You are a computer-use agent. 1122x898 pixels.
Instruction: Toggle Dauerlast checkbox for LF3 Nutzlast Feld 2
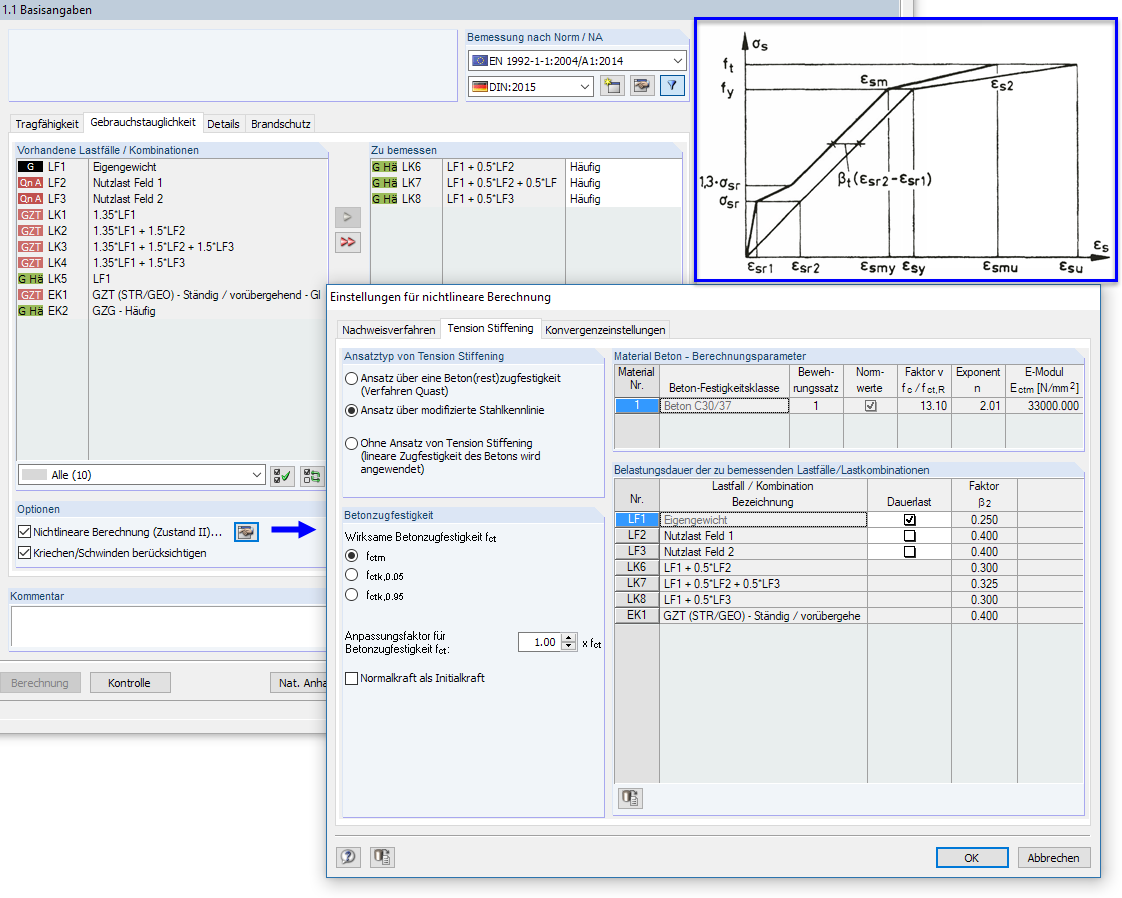(909, 552)
